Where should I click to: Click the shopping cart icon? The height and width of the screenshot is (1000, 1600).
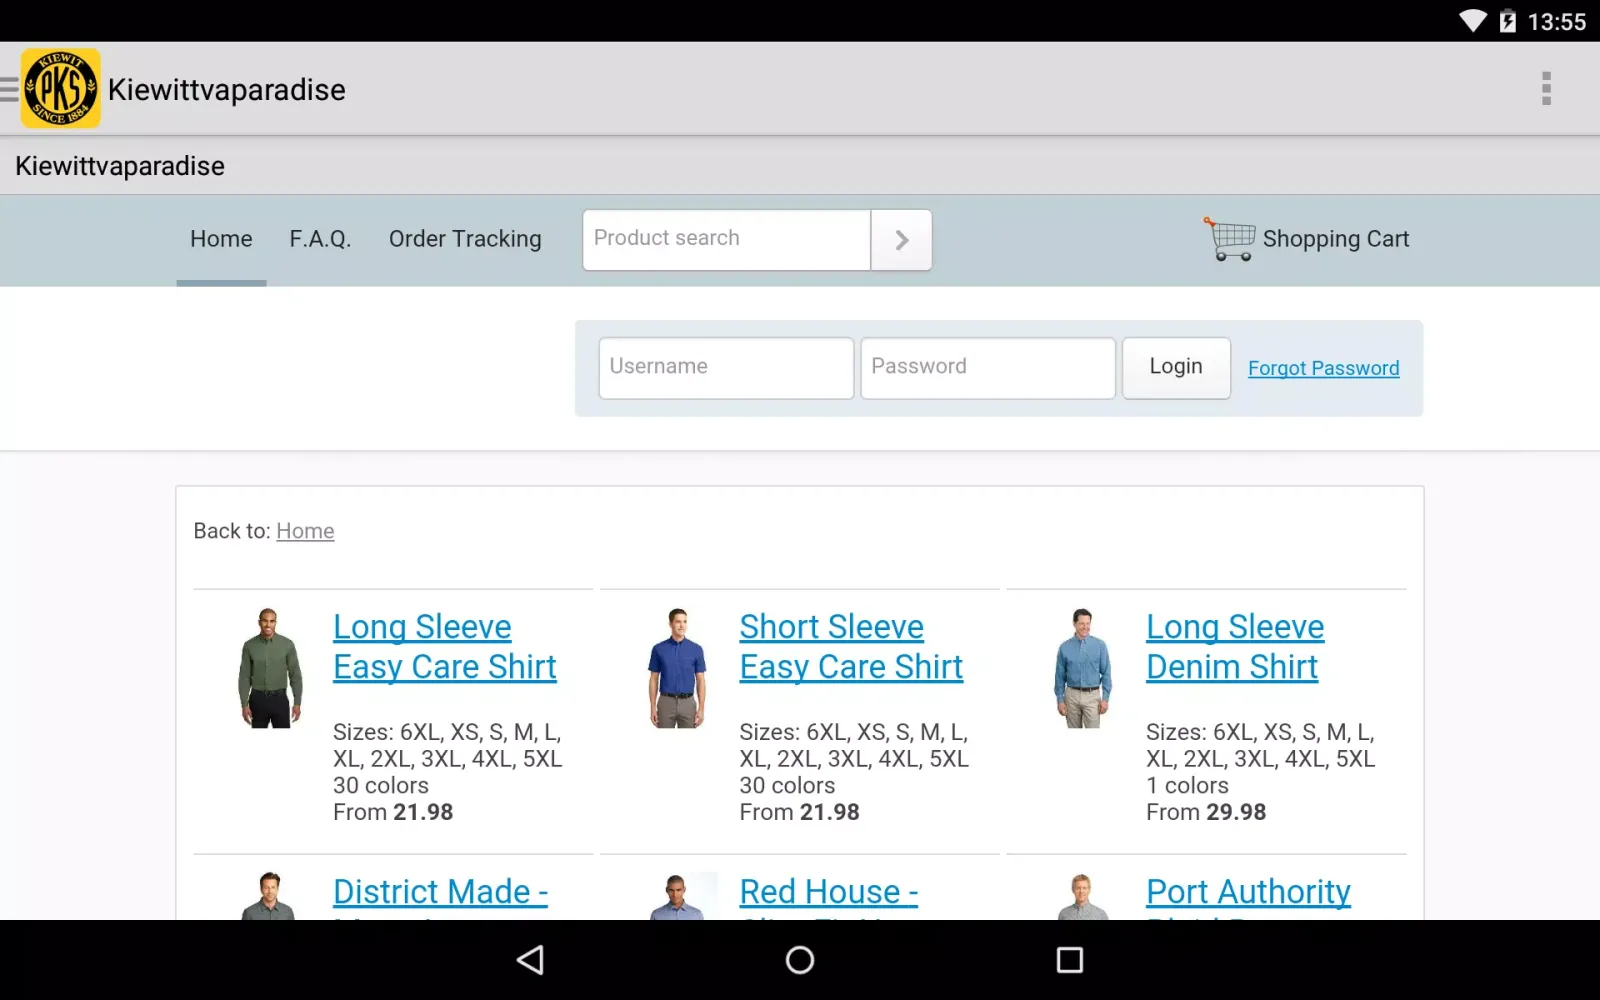point(1228,238)
